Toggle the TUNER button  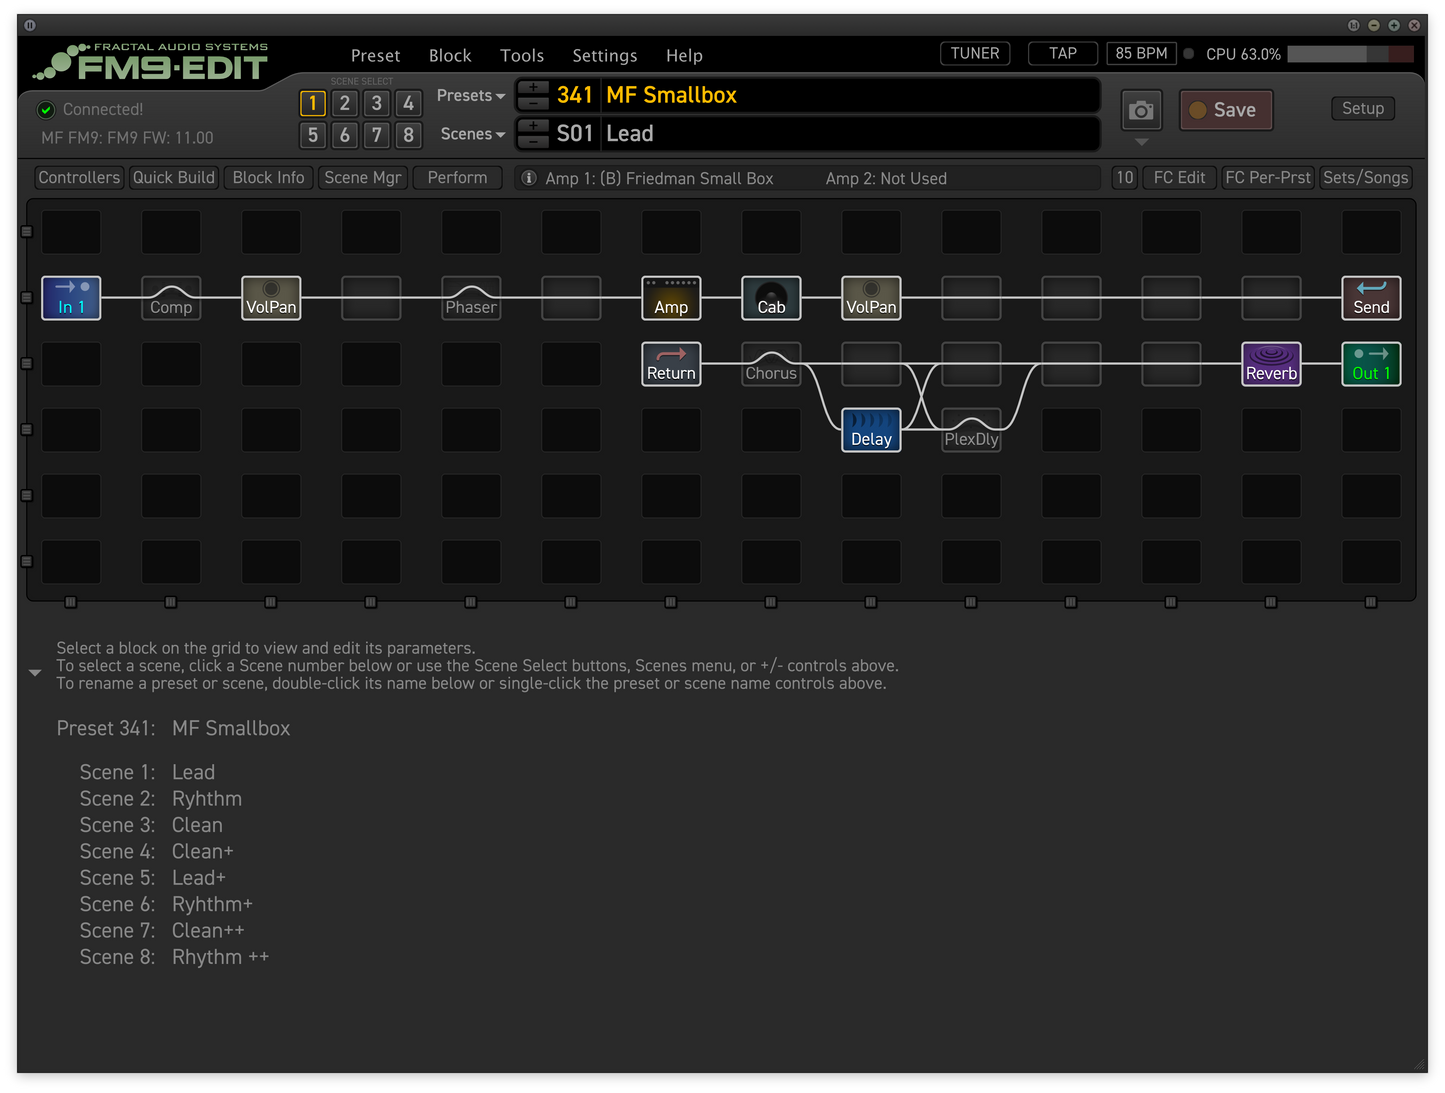tap(975, 54)
